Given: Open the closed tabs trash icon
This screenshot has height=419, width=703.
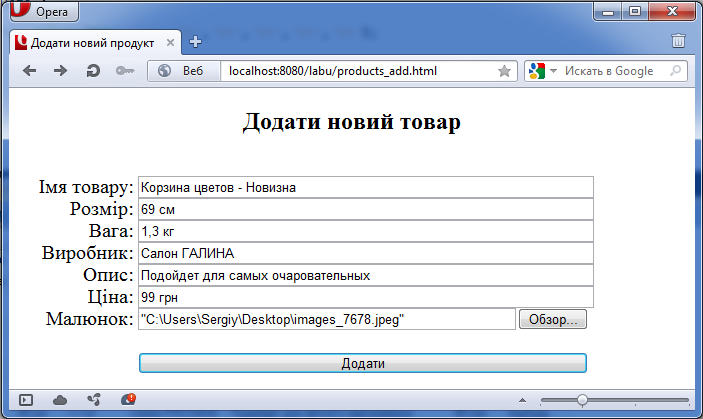Looking at the screenshot, I should 678,41.
